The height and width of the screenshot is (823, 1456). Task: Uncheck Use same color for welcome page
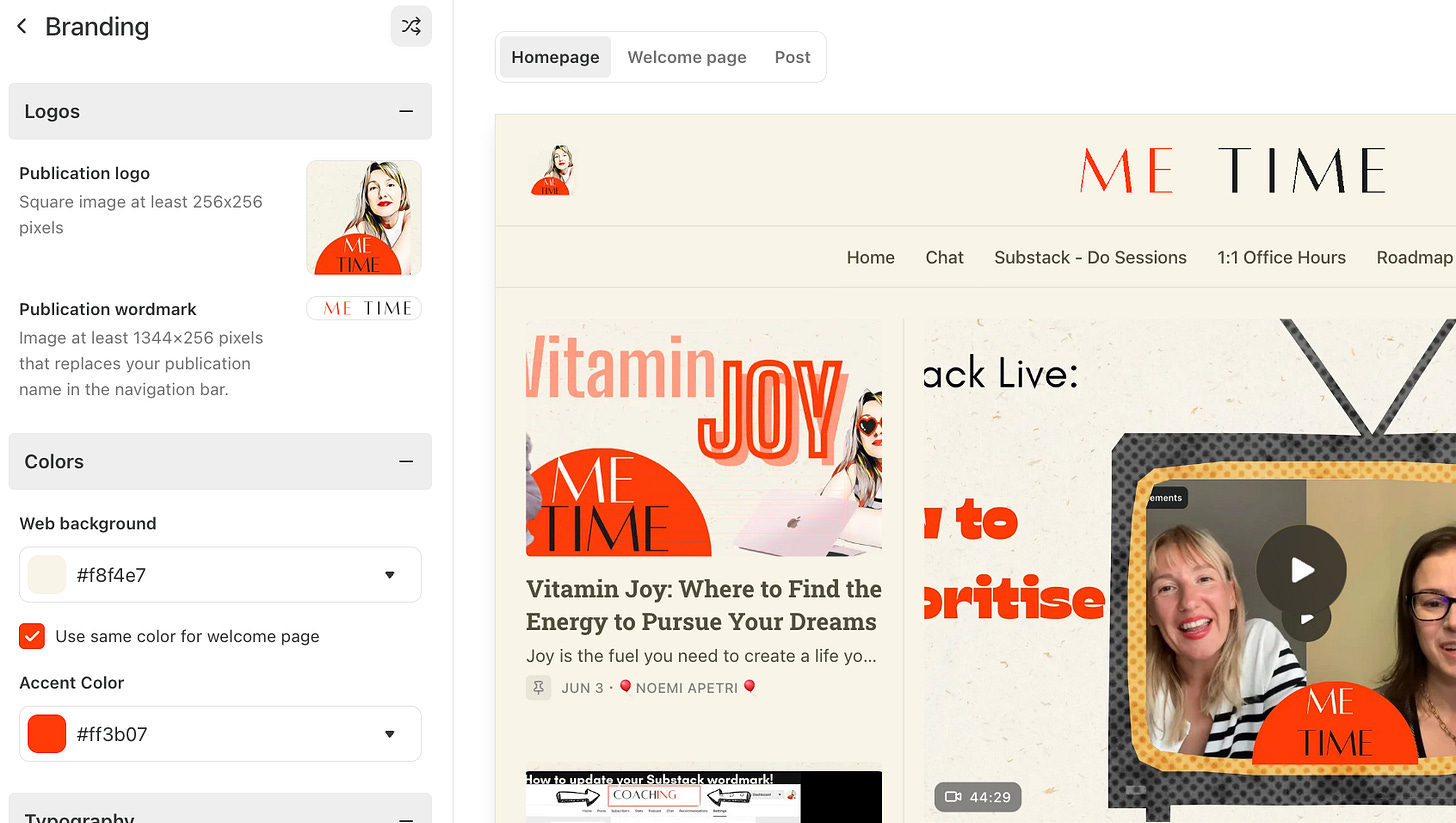32,636
